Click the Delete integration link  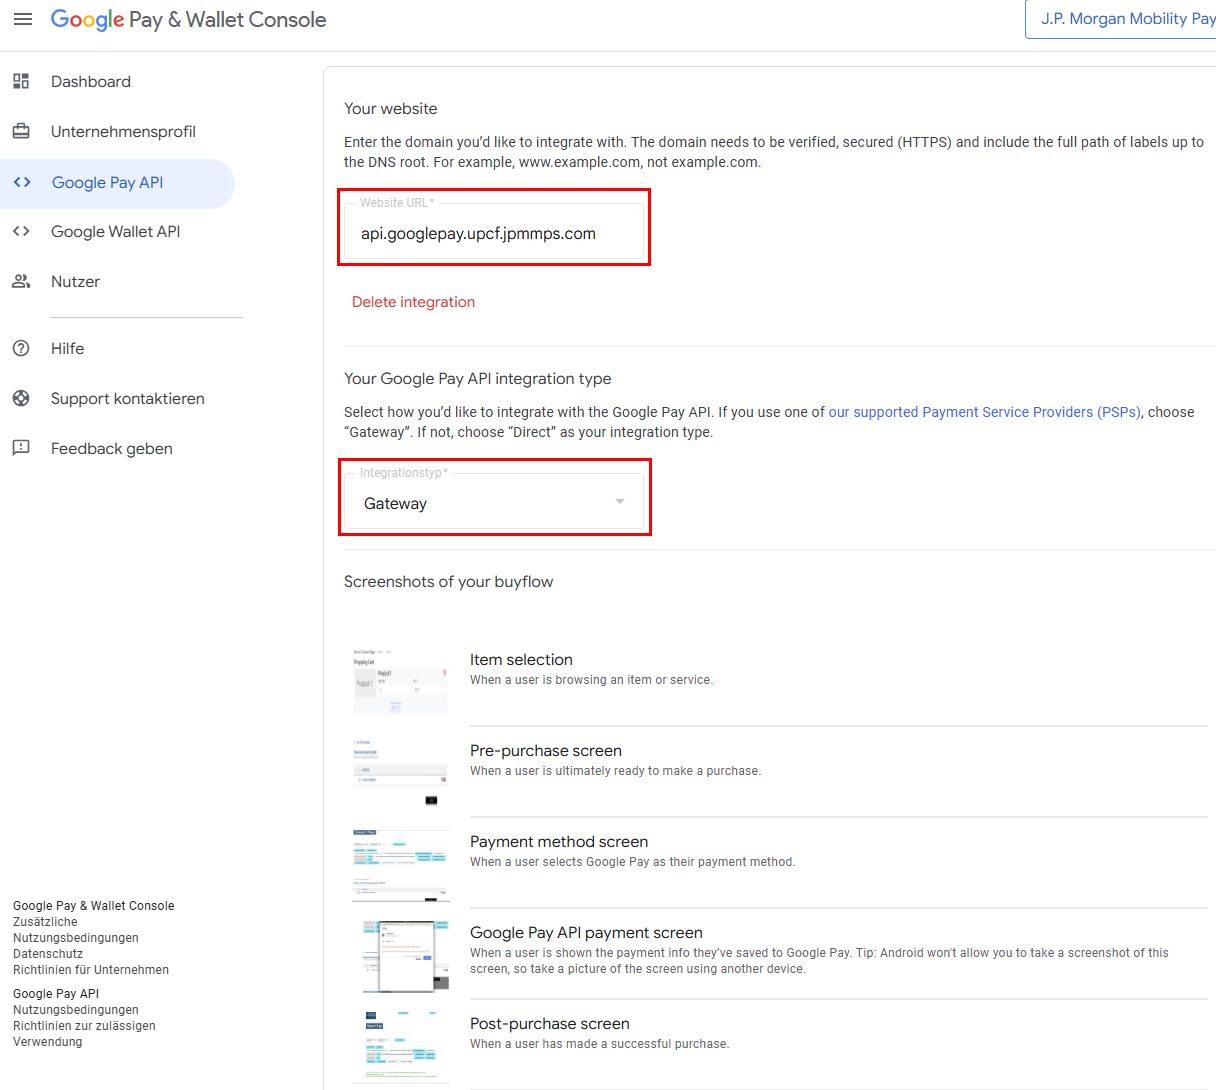pos(413,301)
